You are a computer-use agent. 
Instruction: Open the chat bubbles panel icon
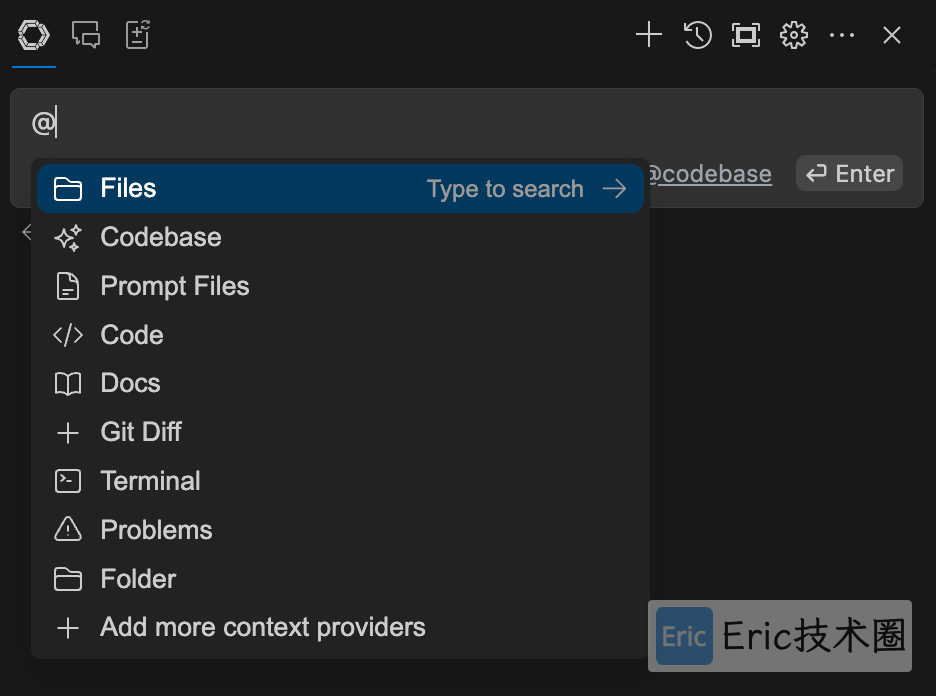[x=86, y=35]
